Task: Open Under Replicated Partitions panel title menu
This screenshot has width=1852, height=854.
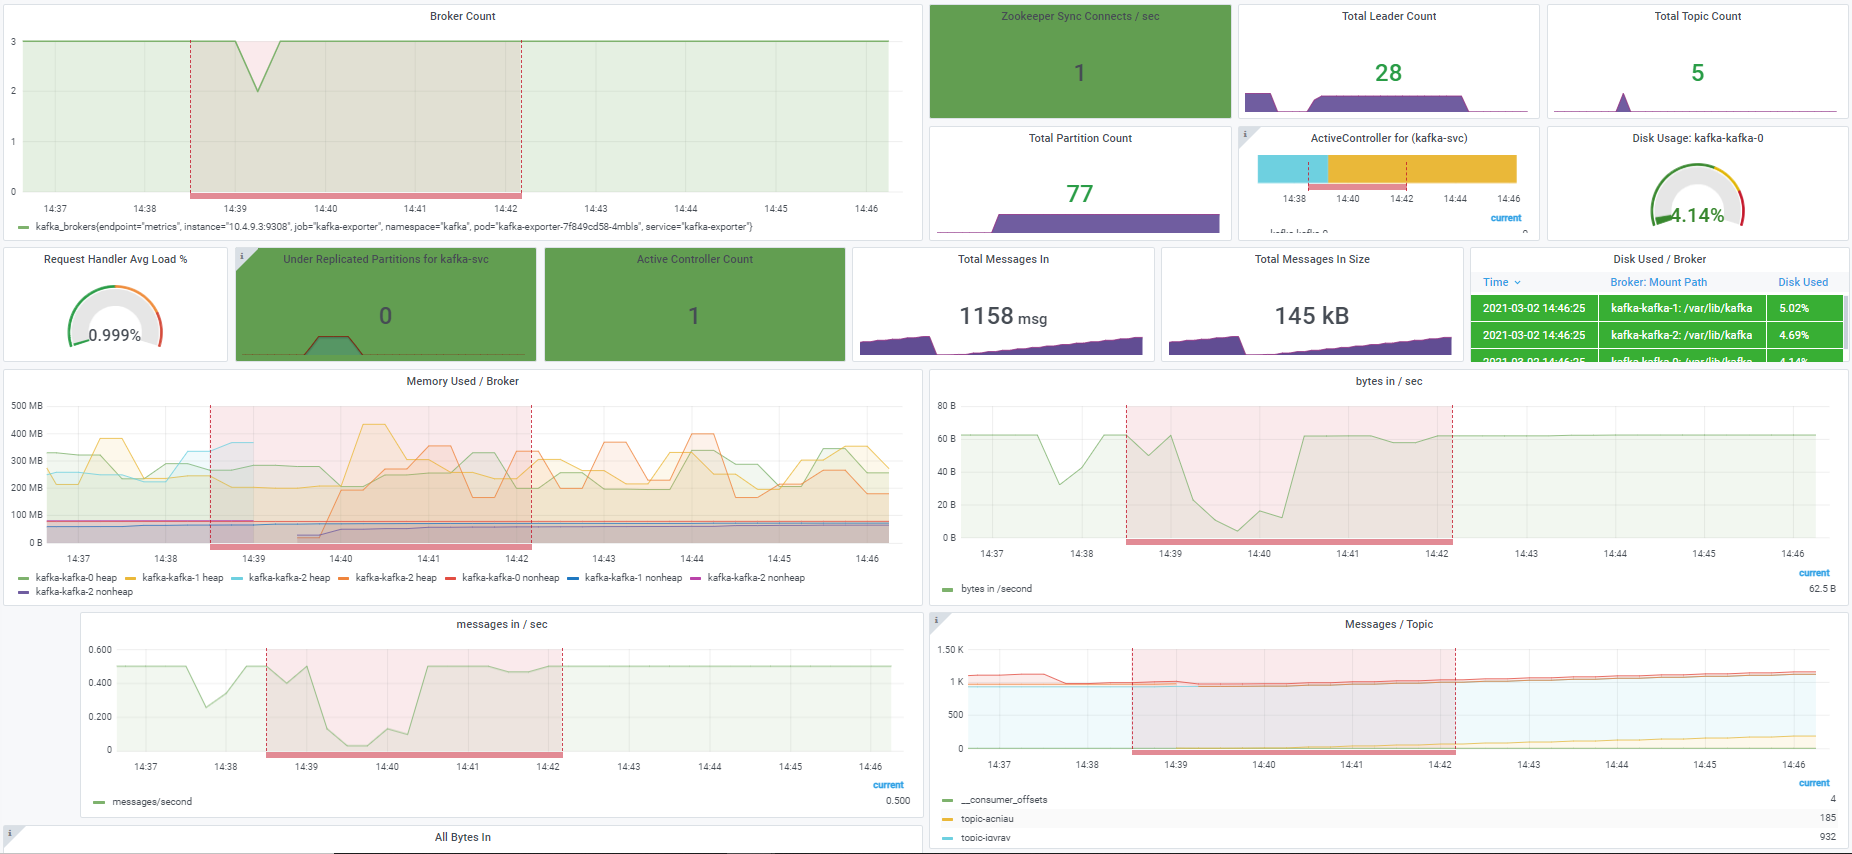Action: 386,259
